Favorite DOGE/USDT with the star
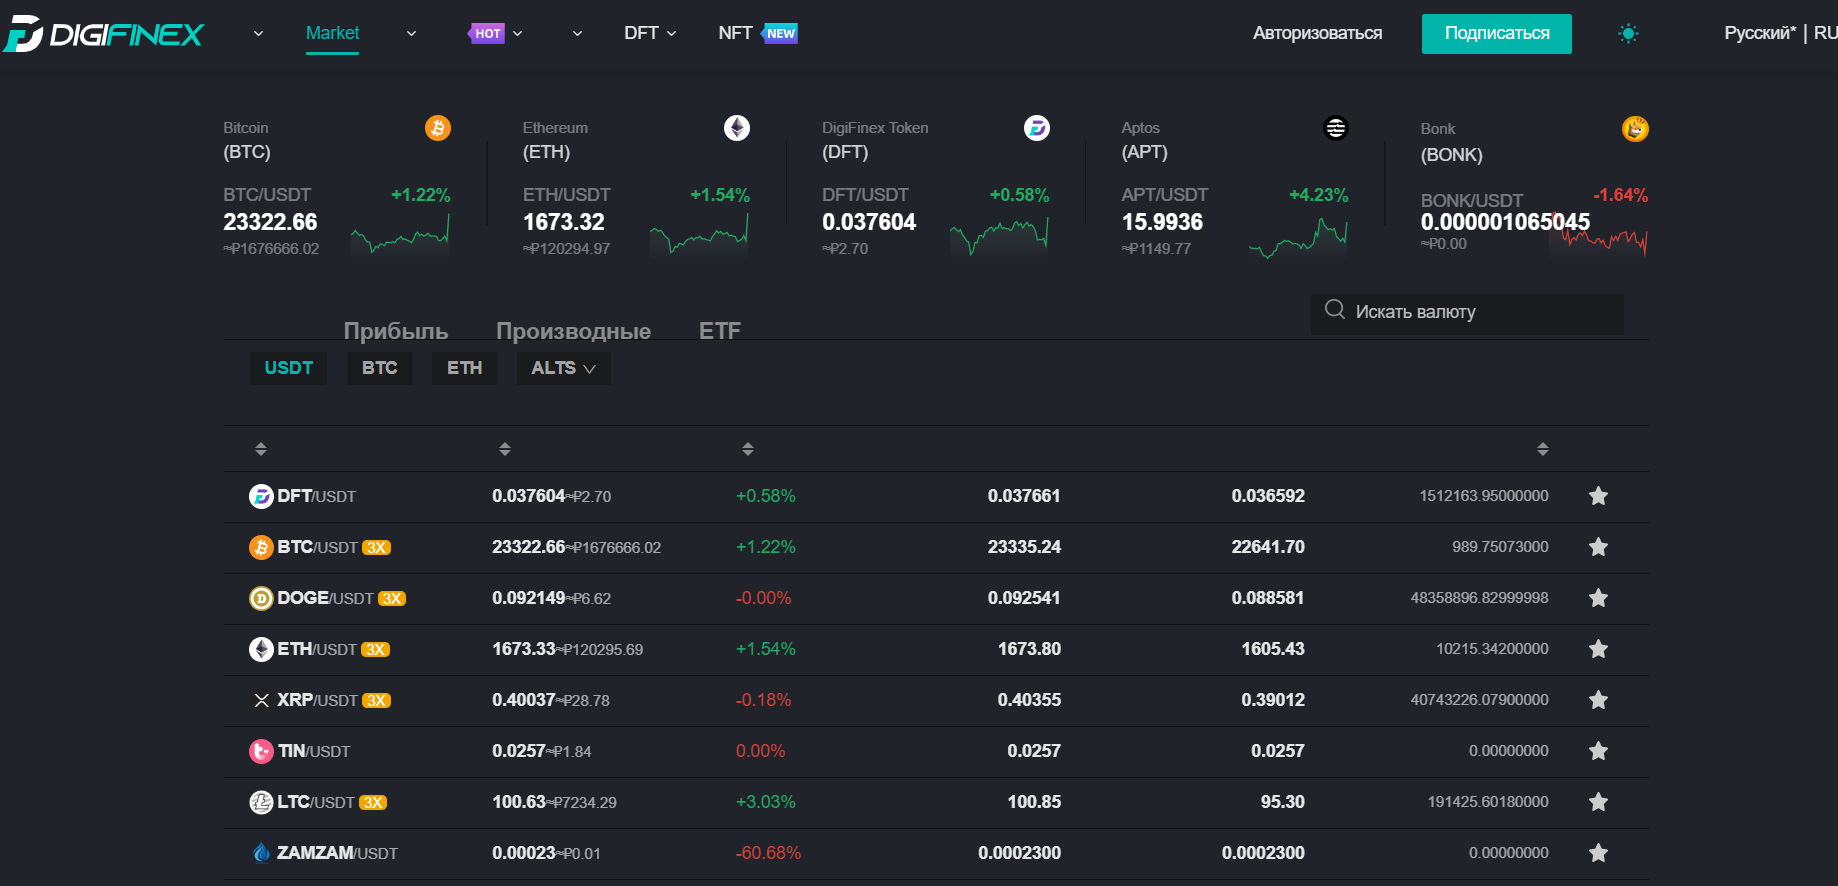The image size is (1838, 886). [x=1598, y=598]
